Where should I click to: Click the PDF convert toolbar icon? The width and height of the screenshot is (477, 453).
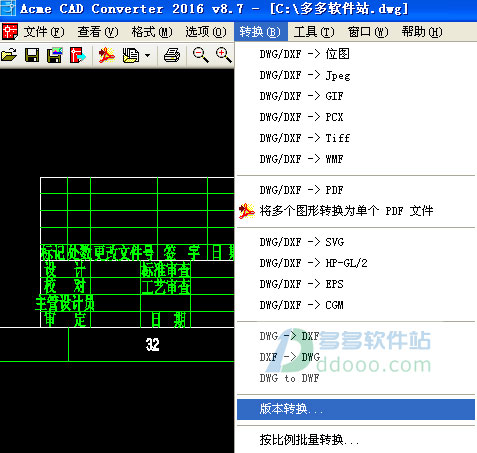[106, 55]
